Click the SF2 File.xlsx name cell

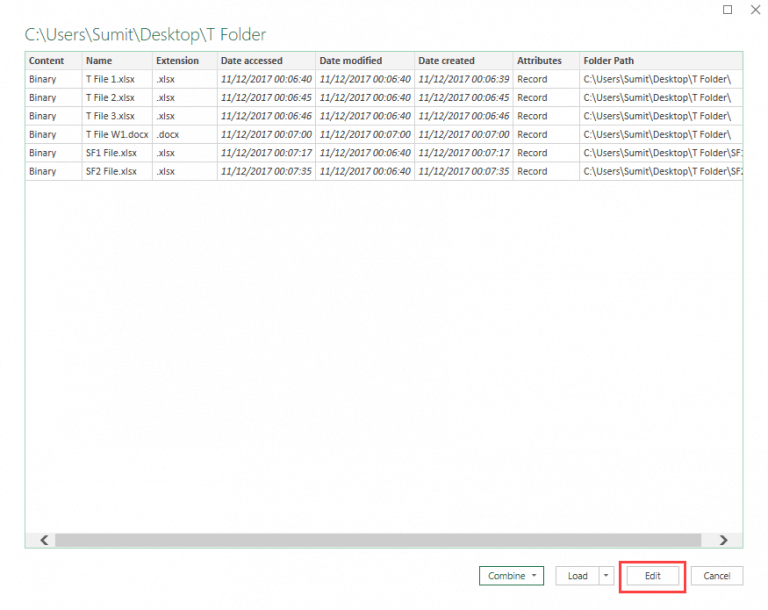pyautogui.click(x=117, y=171)
